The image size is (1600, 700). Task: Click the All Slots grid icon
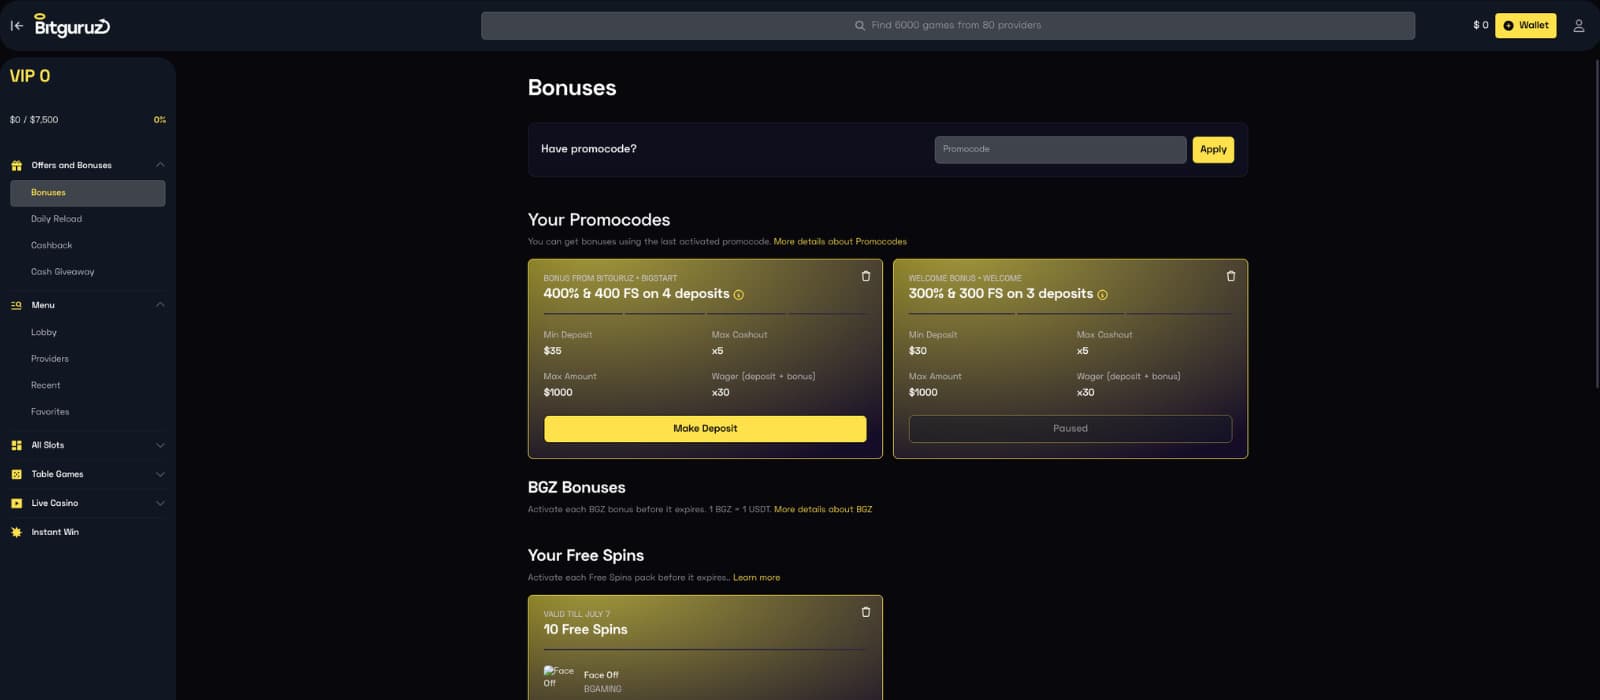click(x=16, y=445)
